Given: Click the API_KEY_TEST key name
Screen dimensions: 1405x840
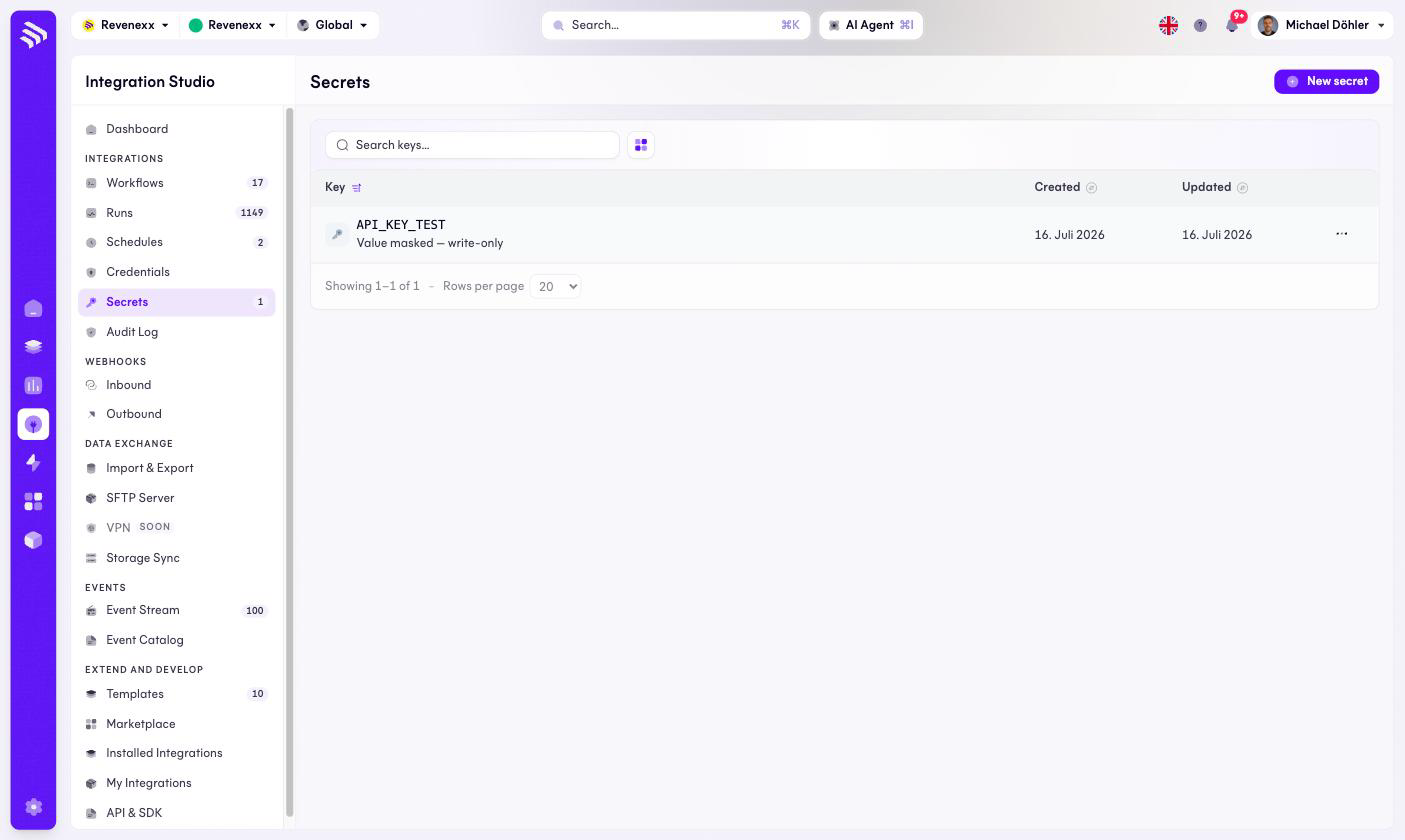Looking at the screenshot, I should 401,225.
